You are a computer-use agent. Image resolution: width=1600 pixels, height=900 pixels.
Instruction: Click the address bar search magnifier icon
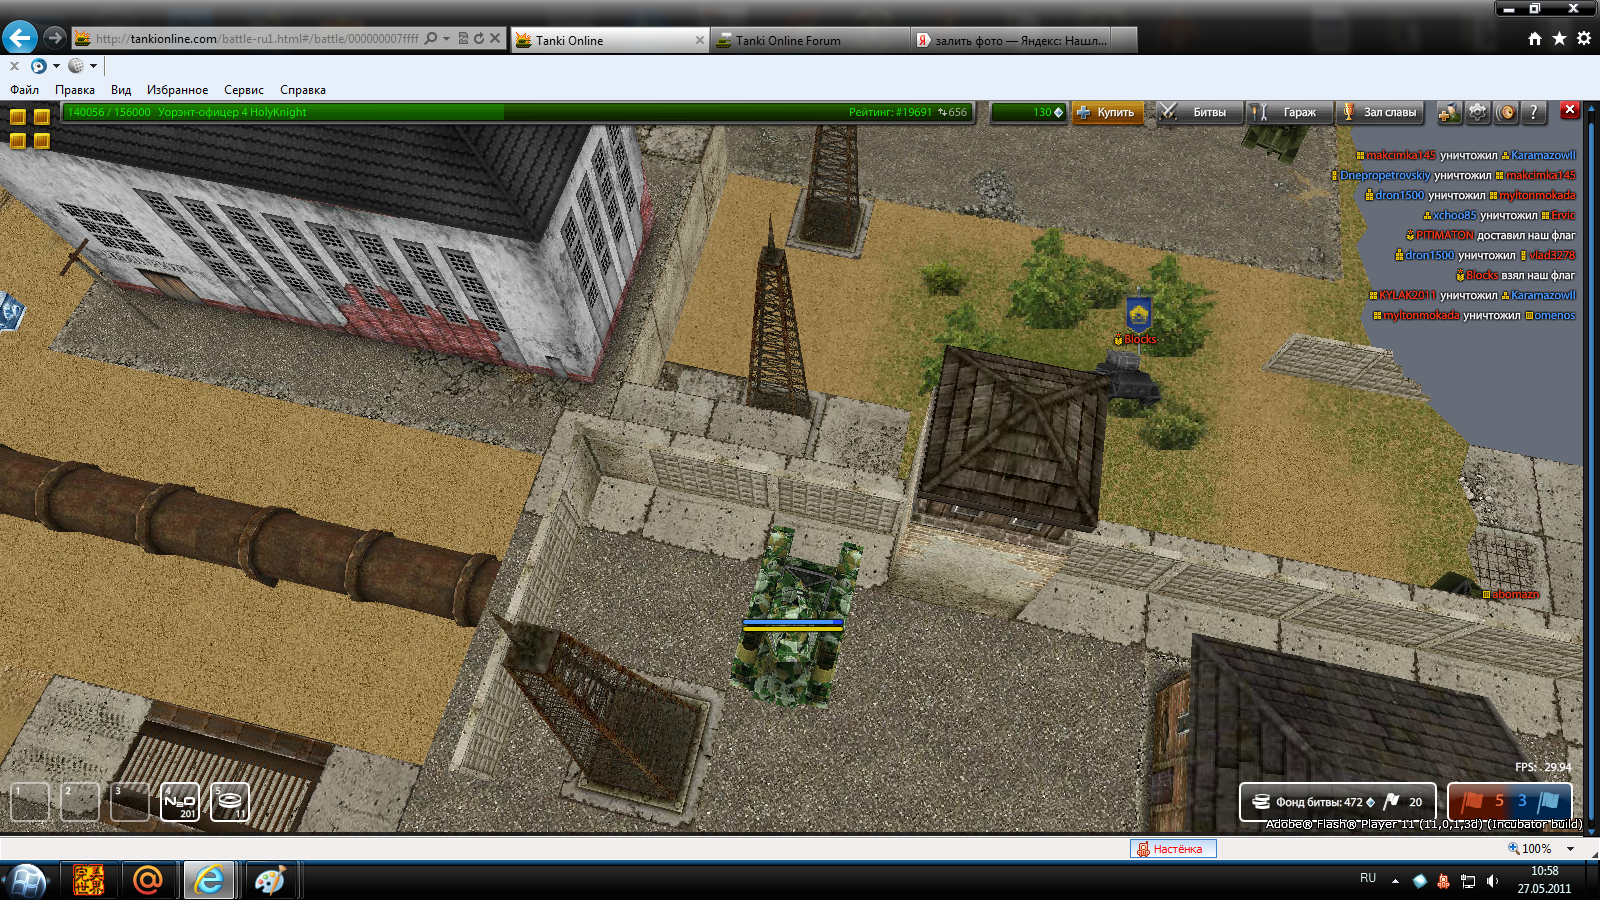(x=431, y=39)
